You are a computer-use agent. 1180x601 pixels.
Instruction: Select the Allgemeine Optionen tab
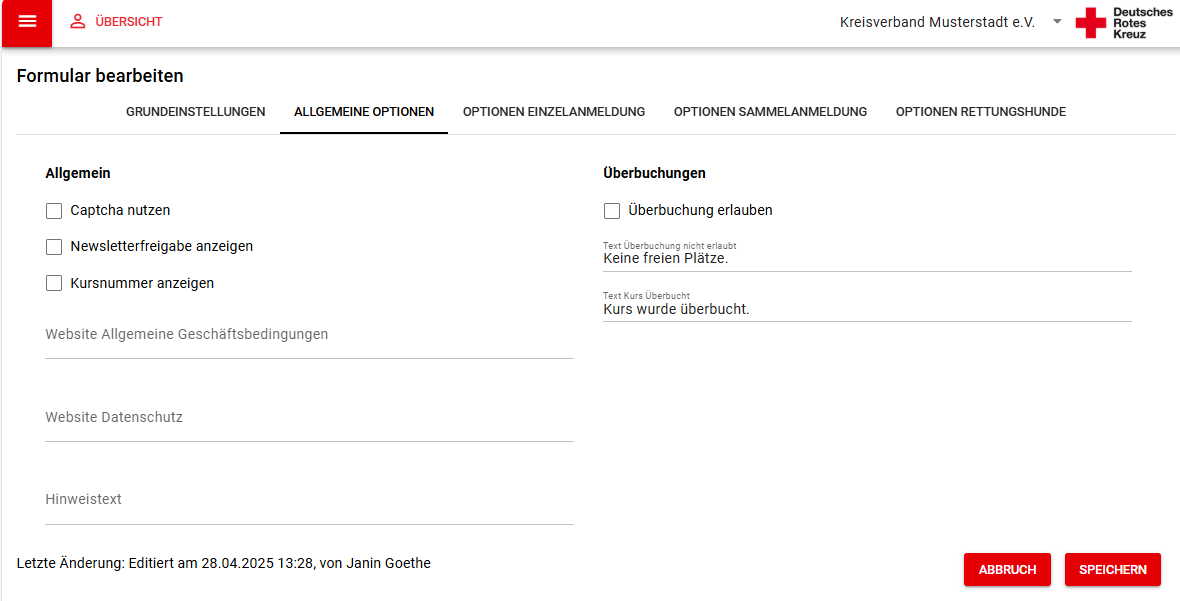[x=363, y=112]
